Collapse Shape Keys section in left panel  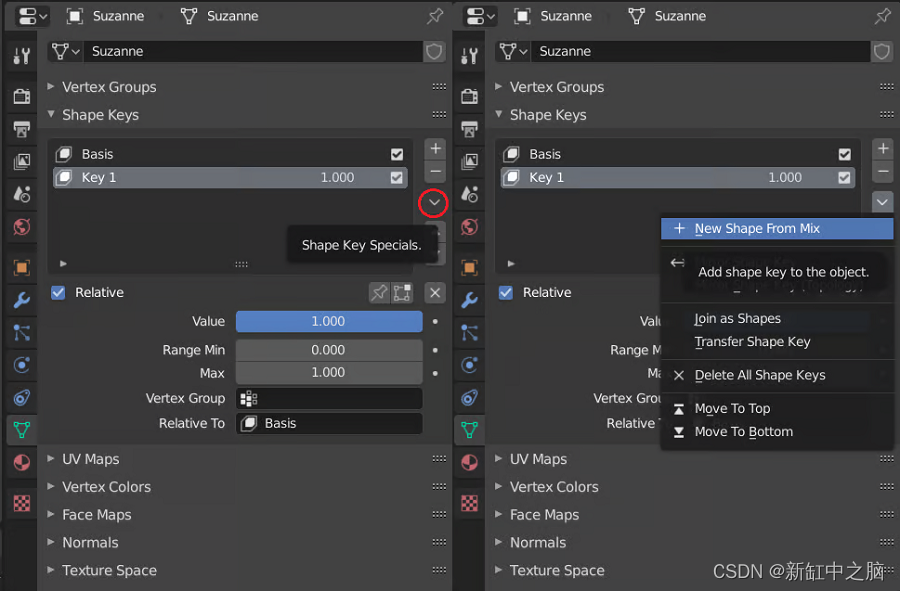[x=100, y=115]
